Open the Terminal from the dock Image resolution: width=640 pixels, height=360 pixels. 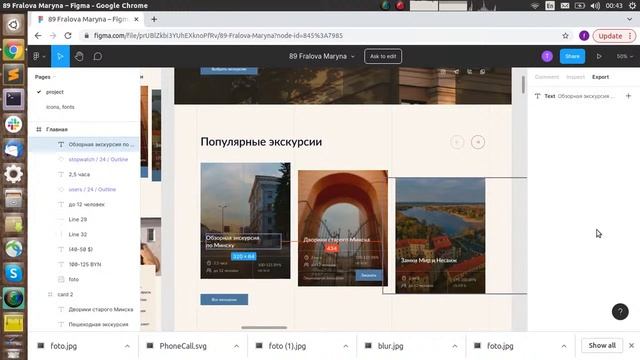(13, 99)
